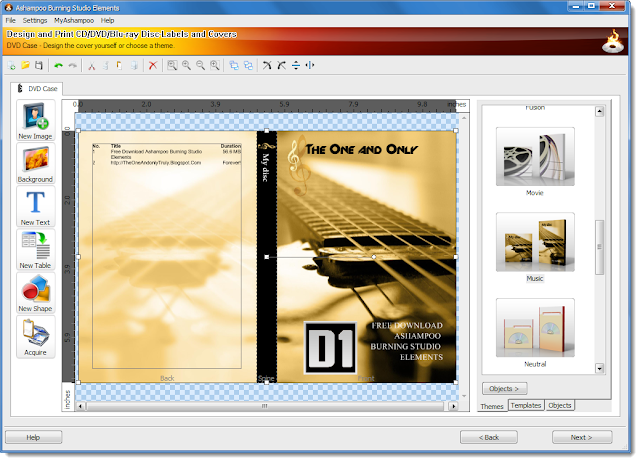640x462 pixels.
Task: Zoom to fit the page in the view
Action: [172, 65]
